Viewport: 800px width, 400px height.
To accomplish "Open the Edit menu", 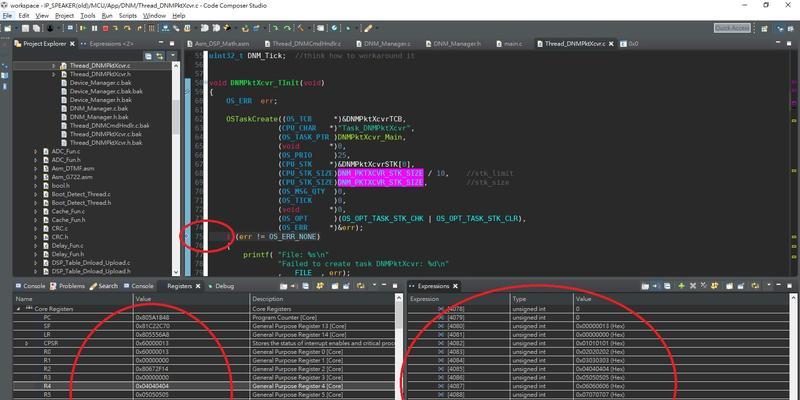I will click(23, 16).
